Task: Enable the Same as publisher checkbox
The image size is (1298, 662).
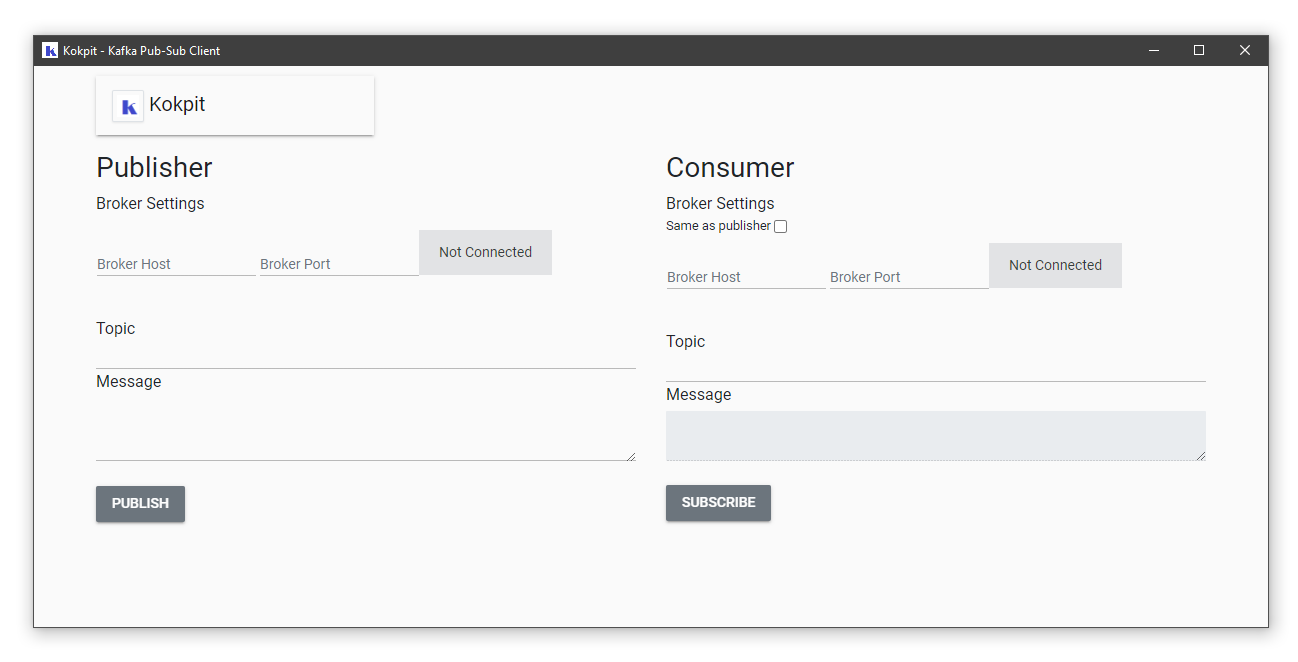Action: point(781,227)
